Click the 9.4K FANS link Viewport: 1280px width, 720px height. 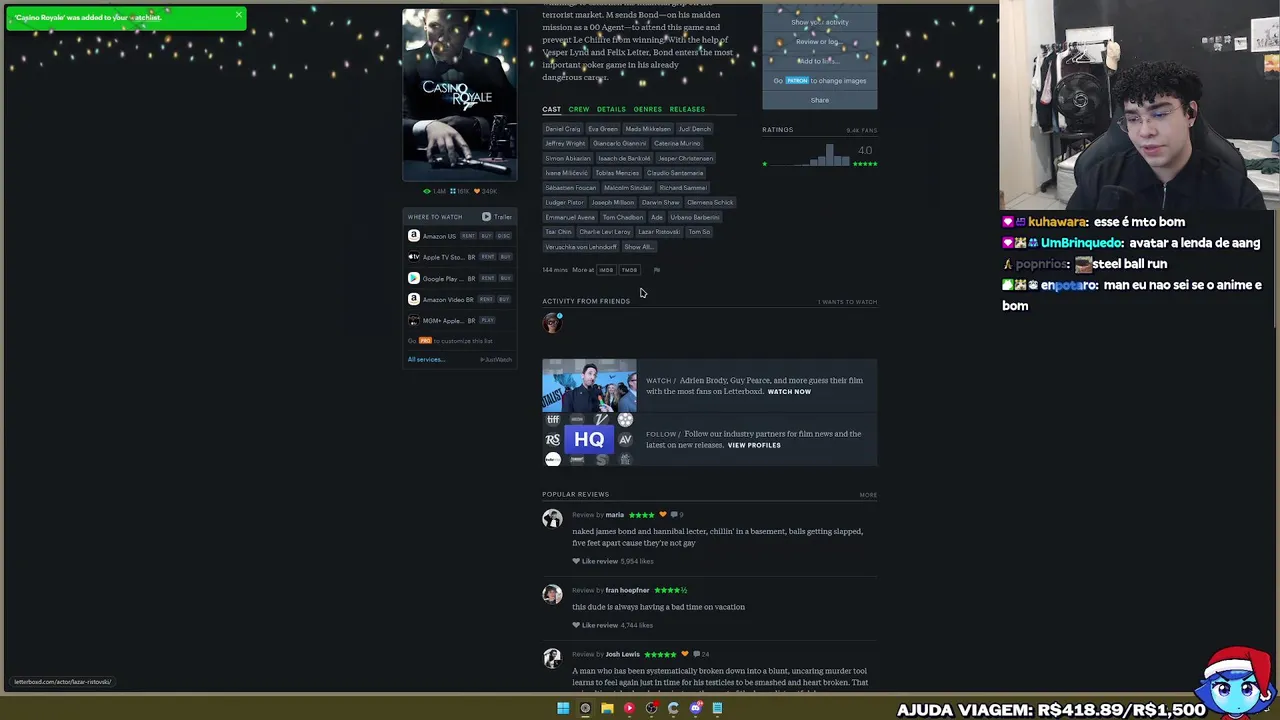pos(861,130)
